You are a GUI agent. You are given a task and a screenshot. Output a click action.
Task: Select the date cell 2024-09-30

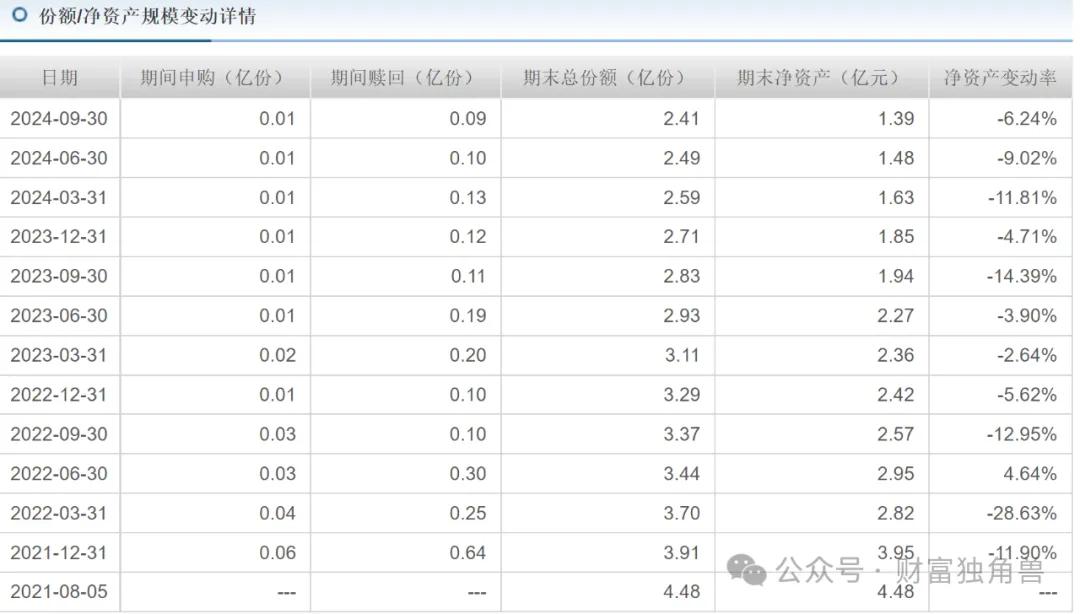(x=59, y=119)
